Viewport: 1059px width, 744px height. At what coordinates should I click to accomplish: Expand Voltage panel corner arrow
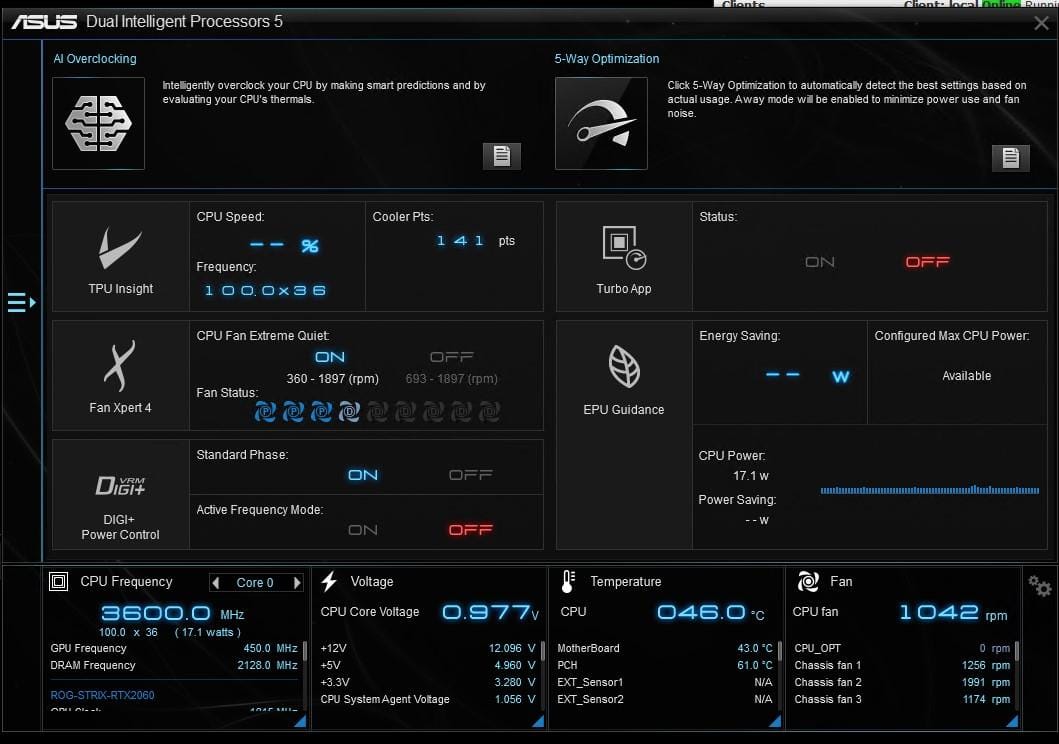pos(538,722)
